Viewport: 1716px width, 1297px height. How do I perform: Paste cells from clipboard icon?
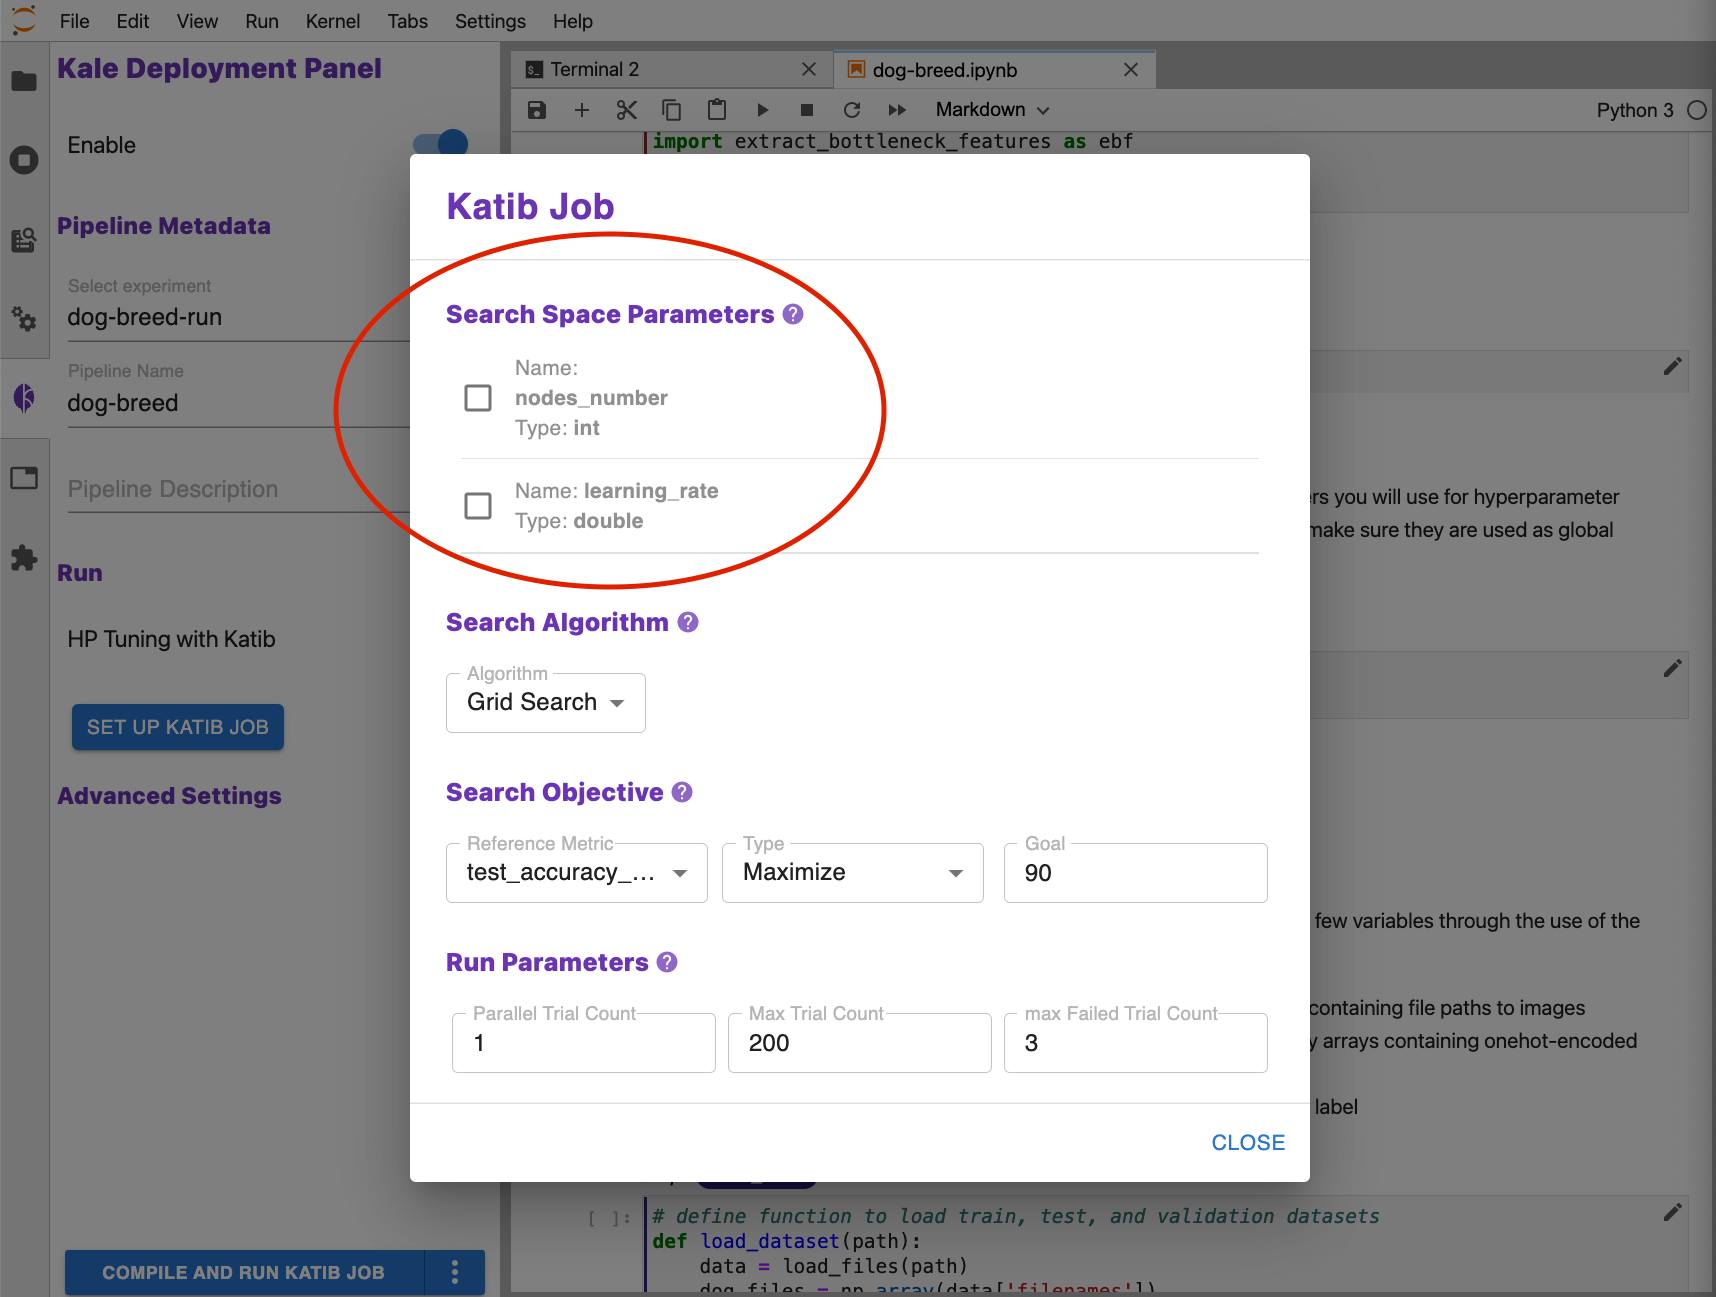tap(717, 110)
